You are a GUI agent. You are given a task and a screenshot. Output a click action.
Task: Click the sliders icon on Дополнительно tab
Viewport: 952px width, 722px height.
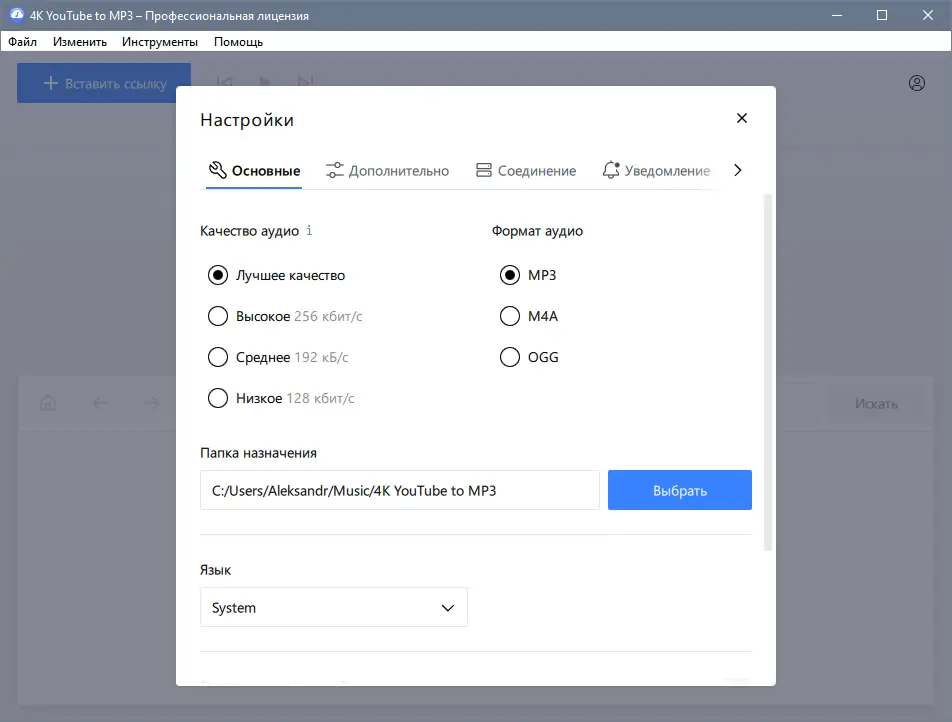click(335, 171)
